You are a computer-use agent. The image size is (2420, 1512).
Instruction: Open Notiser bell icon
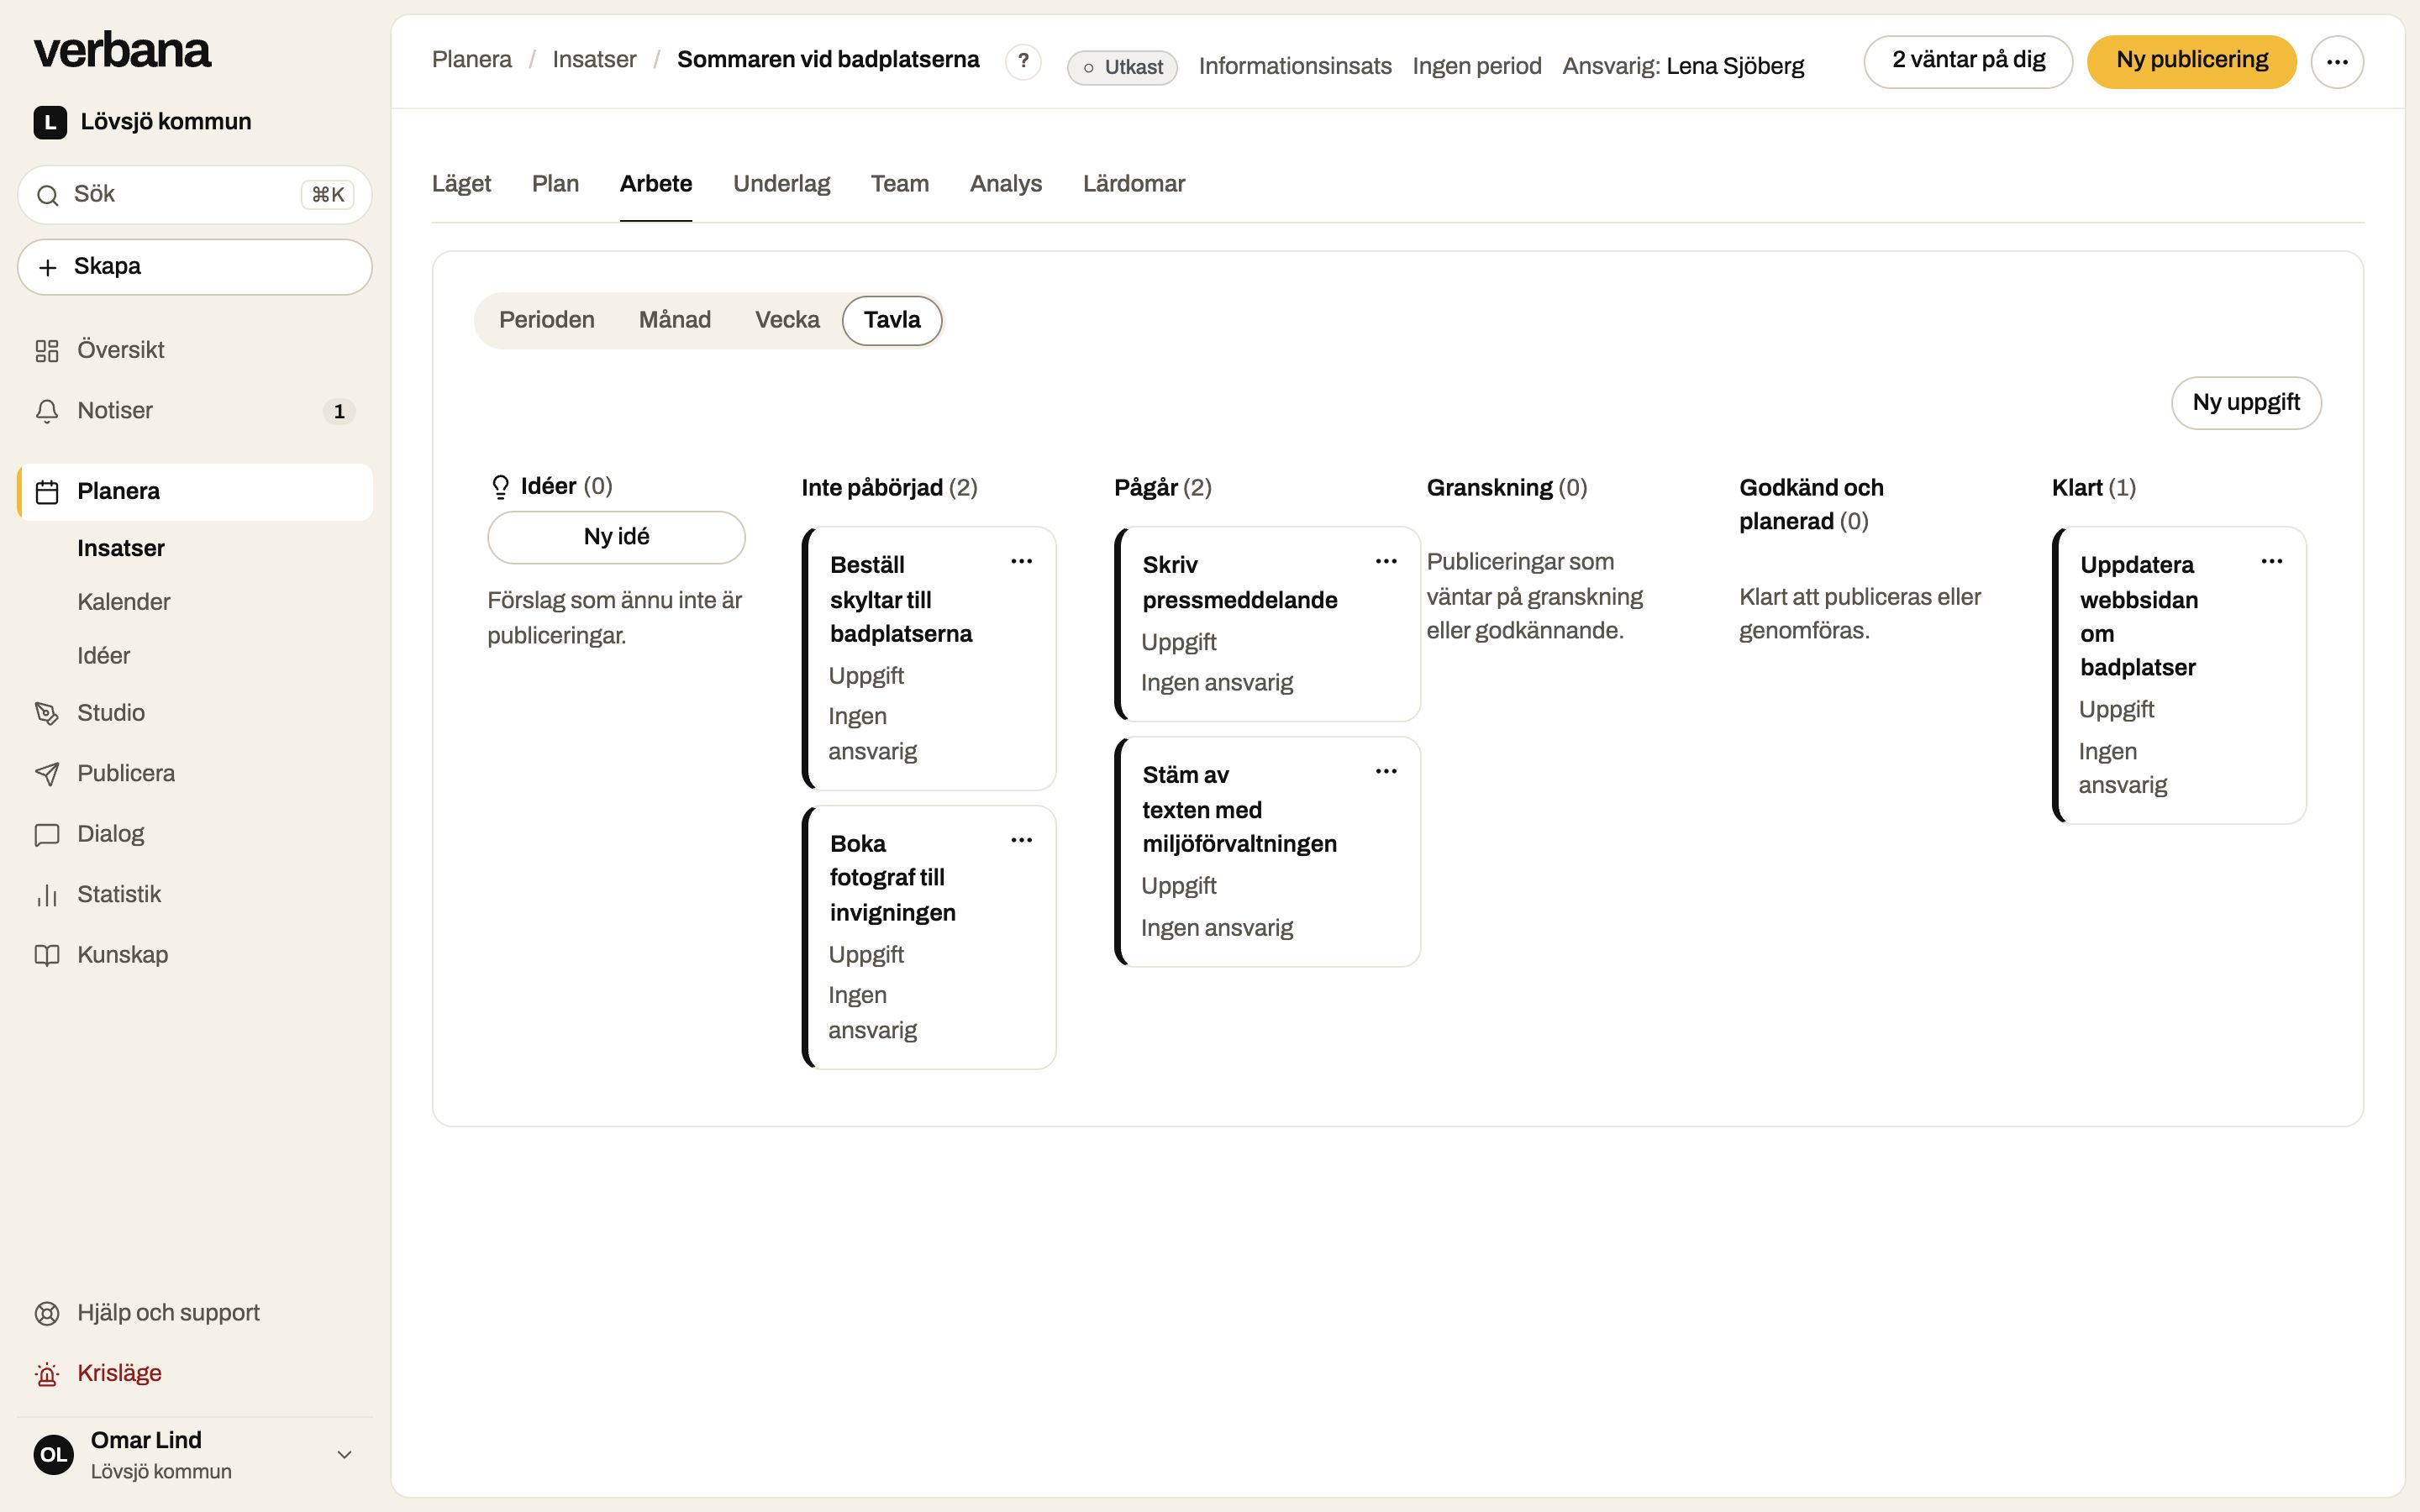pyautogui.click(x=47, y=411)
